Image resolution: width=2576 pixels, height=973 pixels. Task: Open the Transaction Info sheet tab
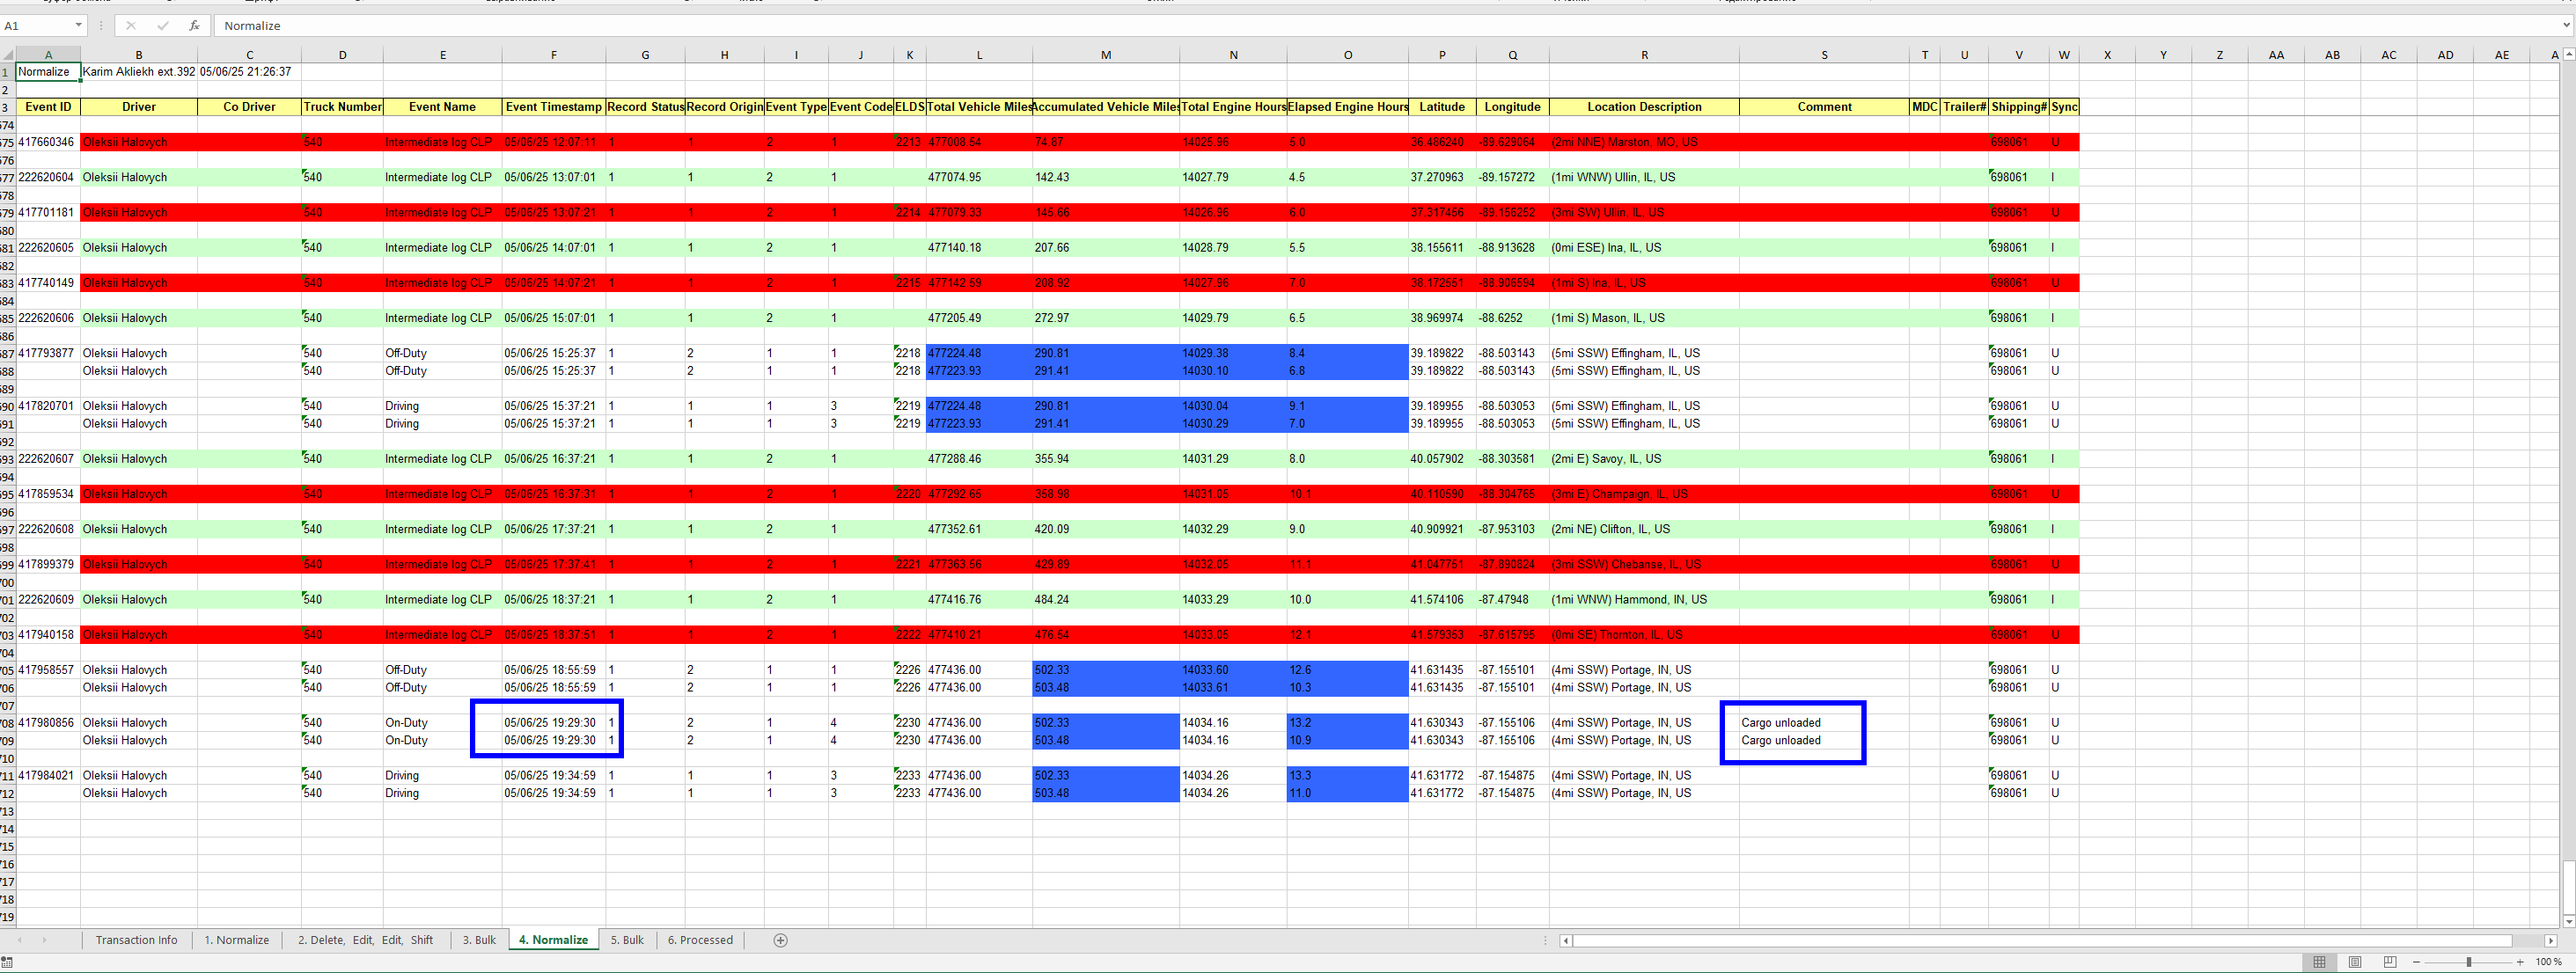point(136,940)
